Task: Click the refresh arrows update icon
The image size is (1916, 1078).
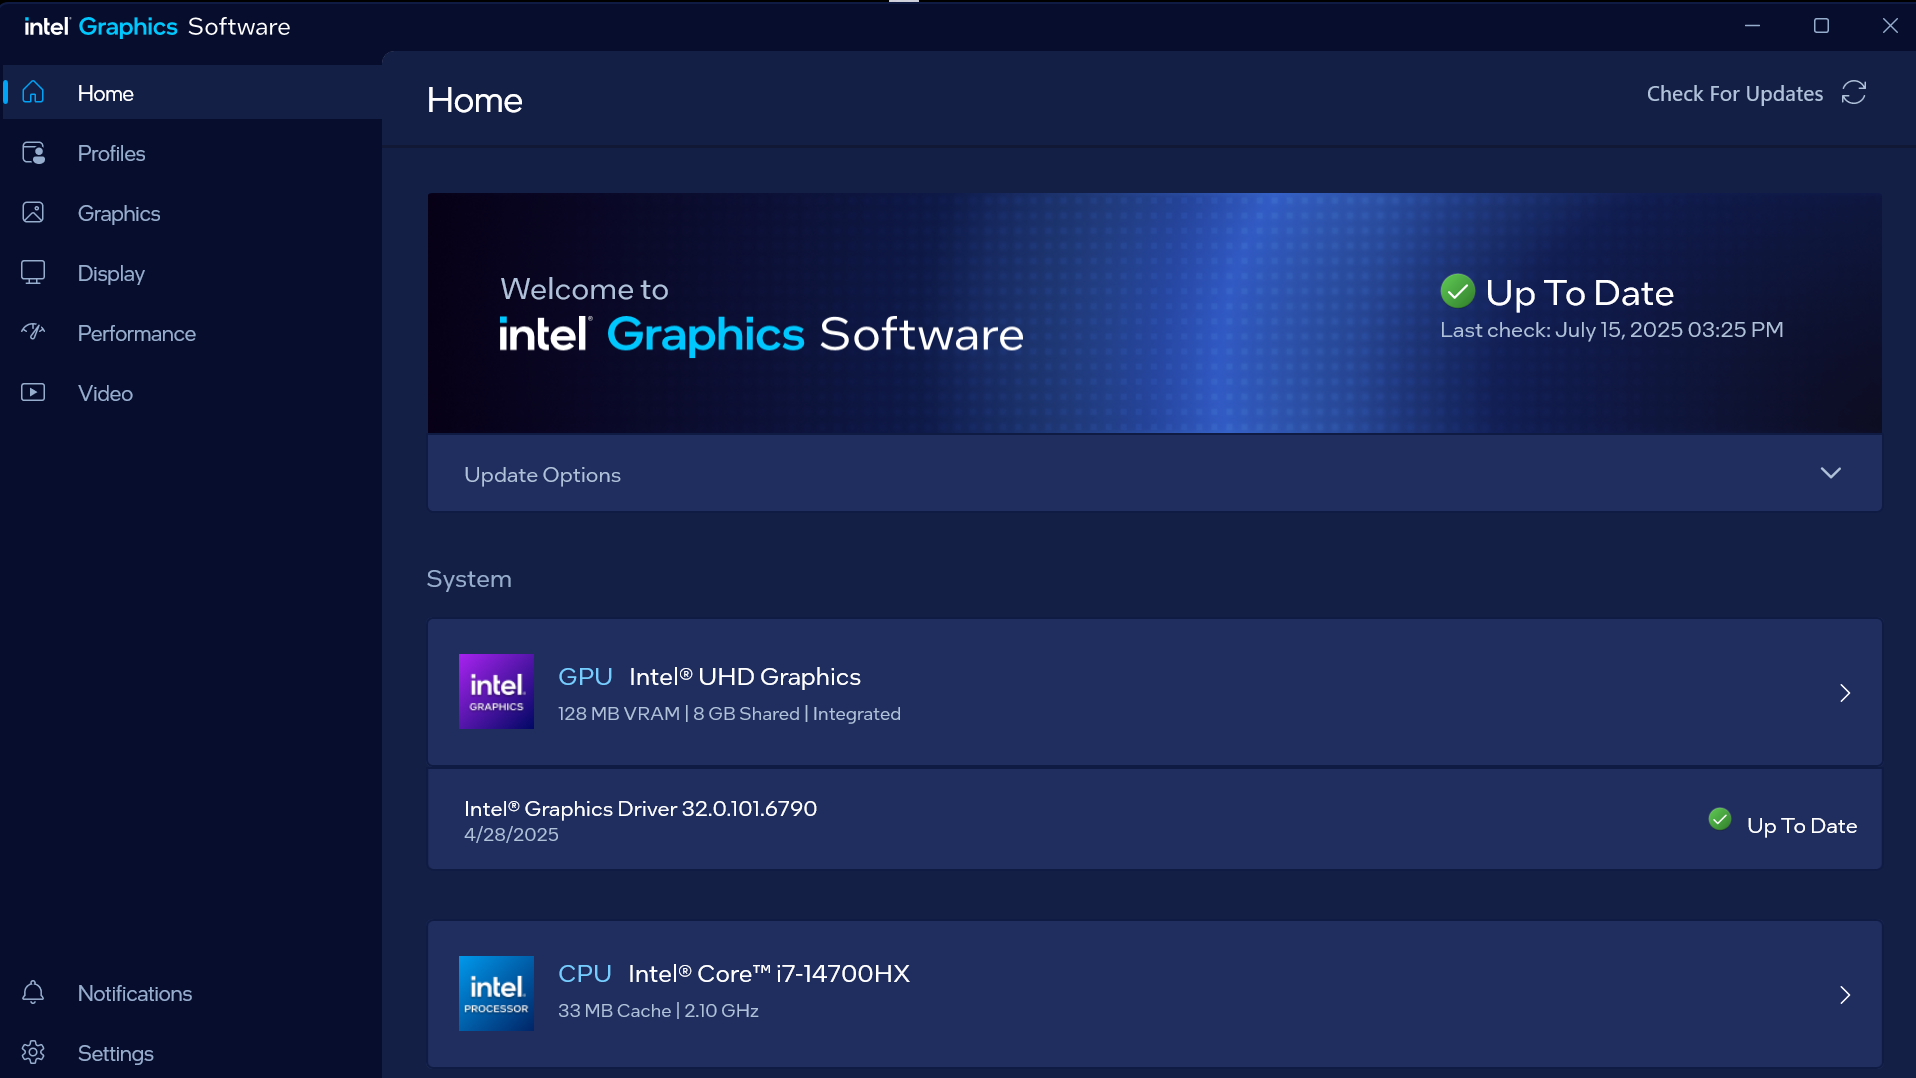Action: 1854,93
